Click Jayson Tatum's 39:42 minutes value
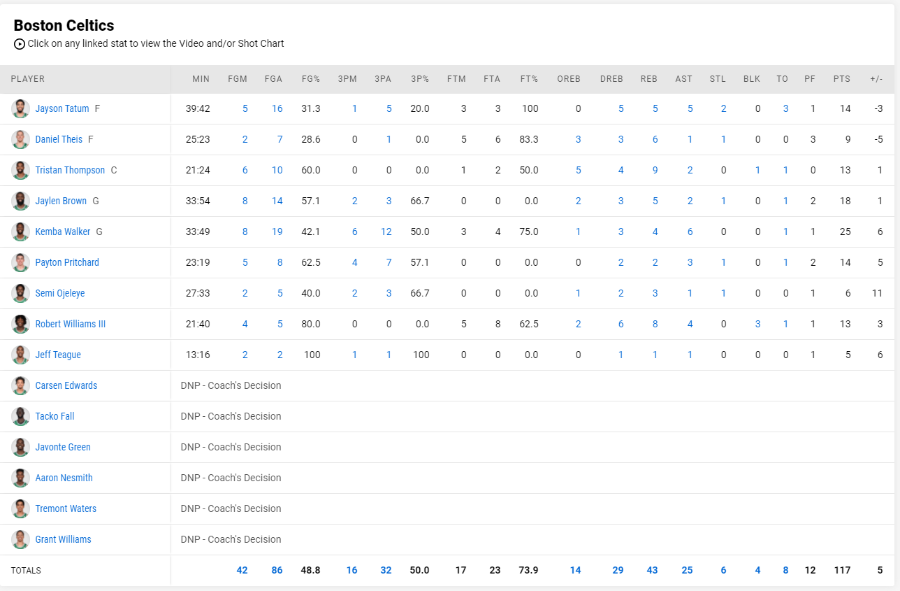The width and height of the screenshot is (900, 591). click(198, 108)
